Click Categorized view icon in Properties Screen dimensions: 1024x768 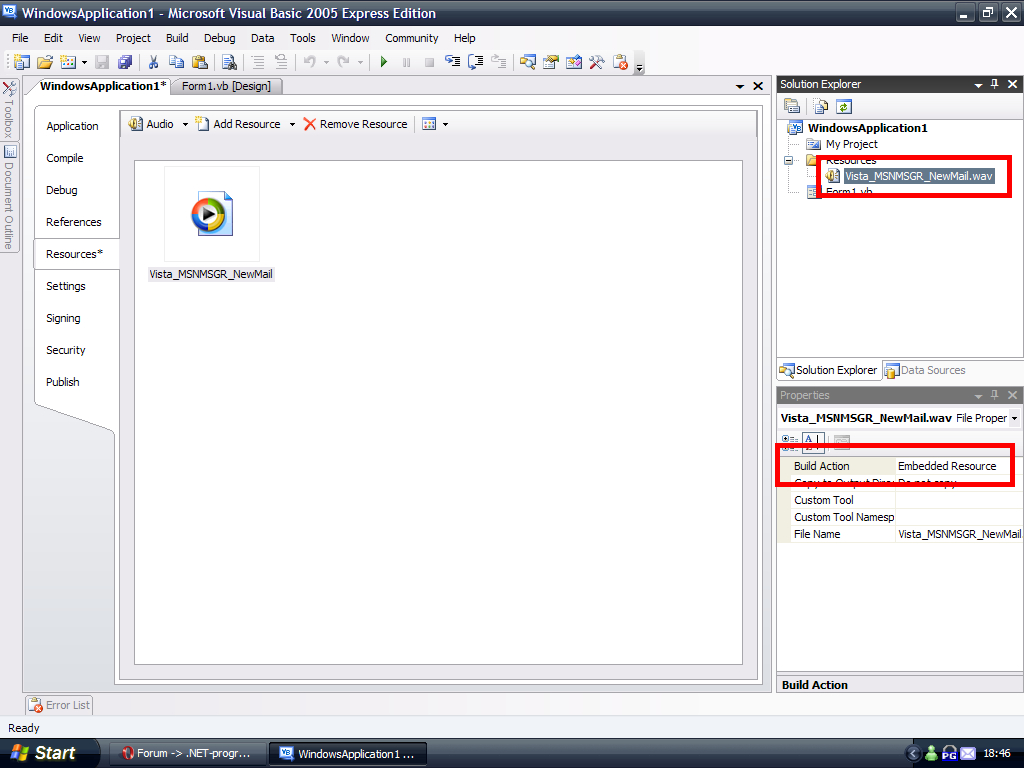[790, 441]
